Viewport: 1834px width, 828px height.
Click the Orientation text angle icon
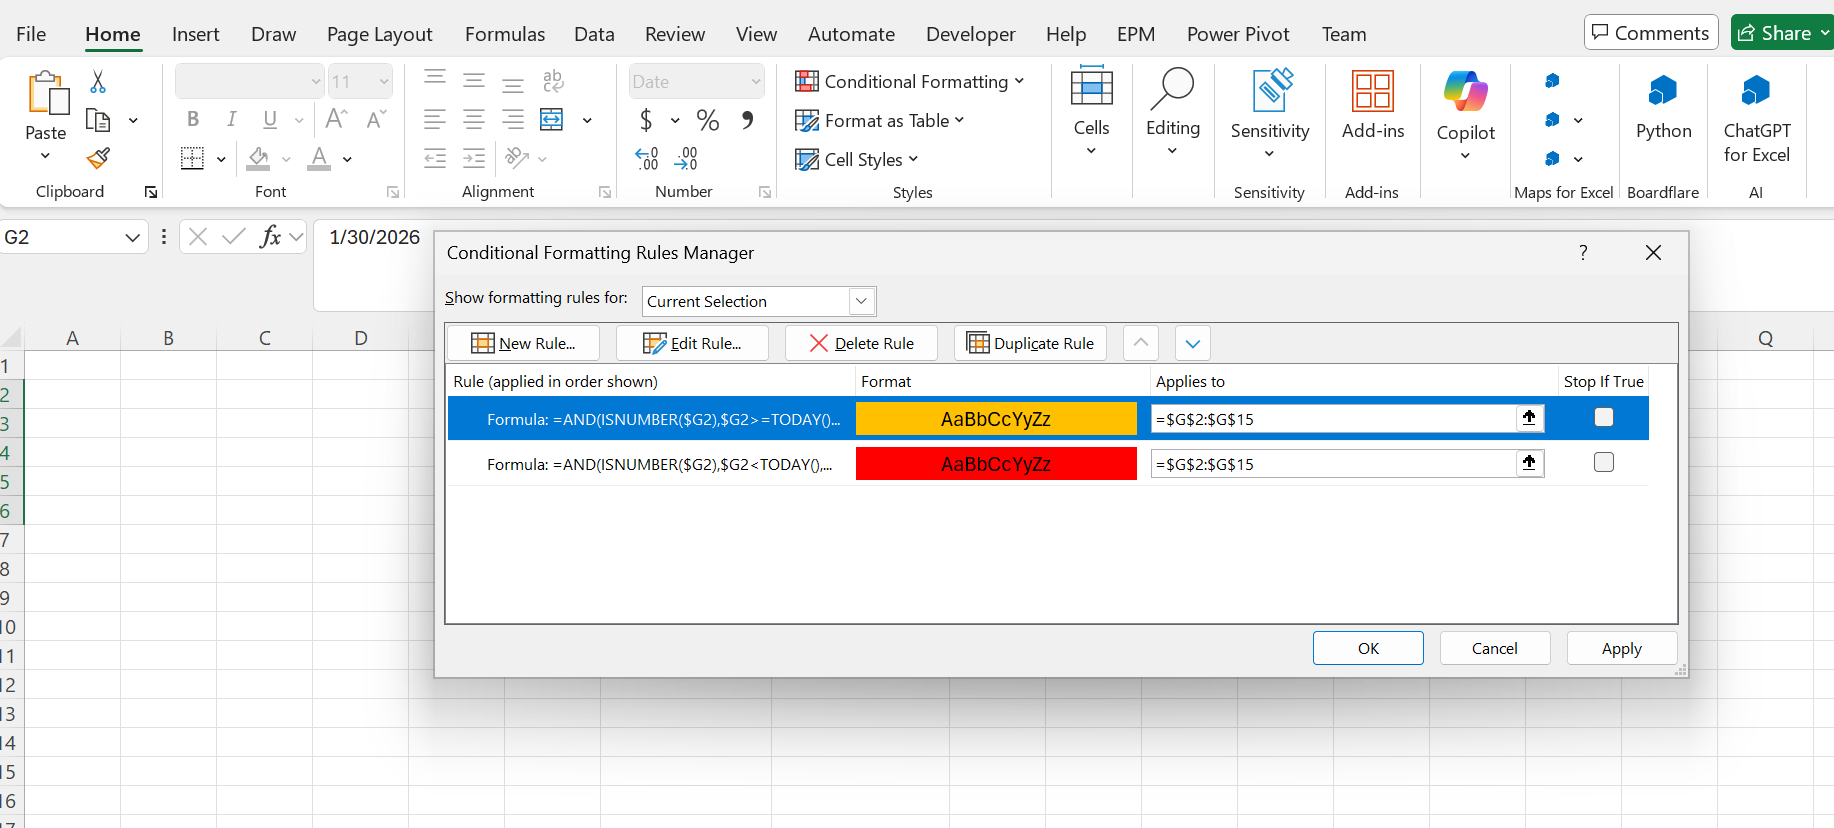point(517,158)
